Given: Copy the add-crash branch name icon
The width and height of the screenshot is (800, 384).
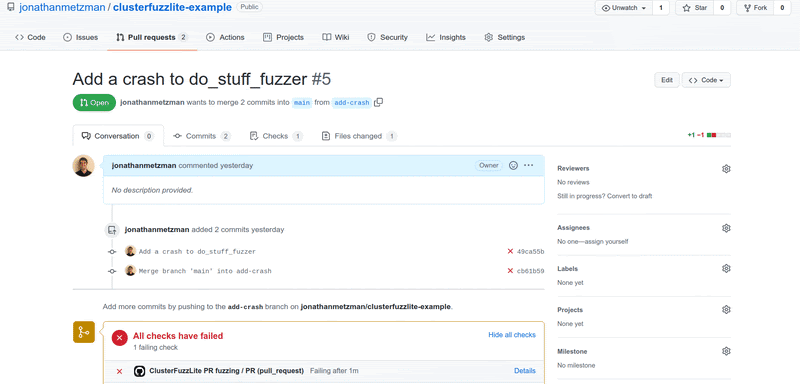Looking at the screenshot, I should tap(378, 103).
